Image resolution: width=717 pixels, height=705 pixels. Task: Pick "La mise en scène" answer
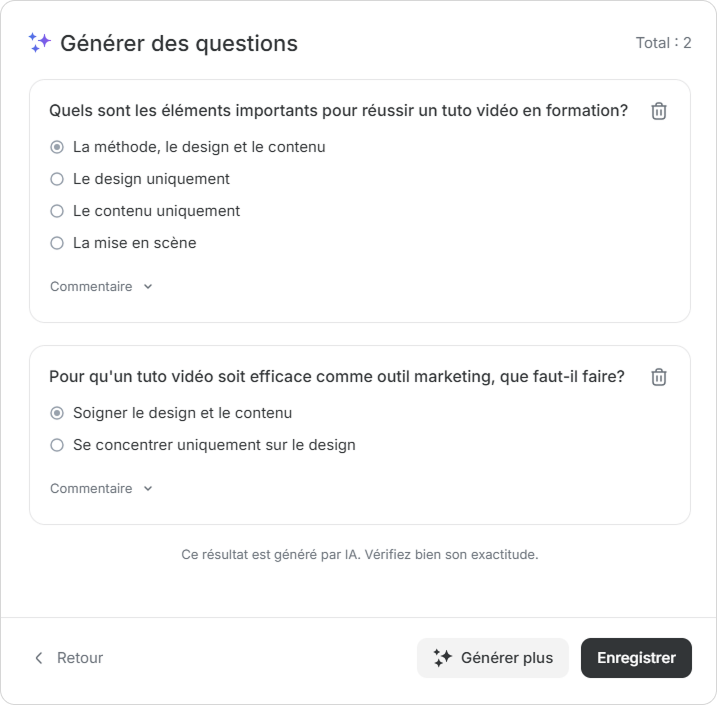[x=57, y=243]
